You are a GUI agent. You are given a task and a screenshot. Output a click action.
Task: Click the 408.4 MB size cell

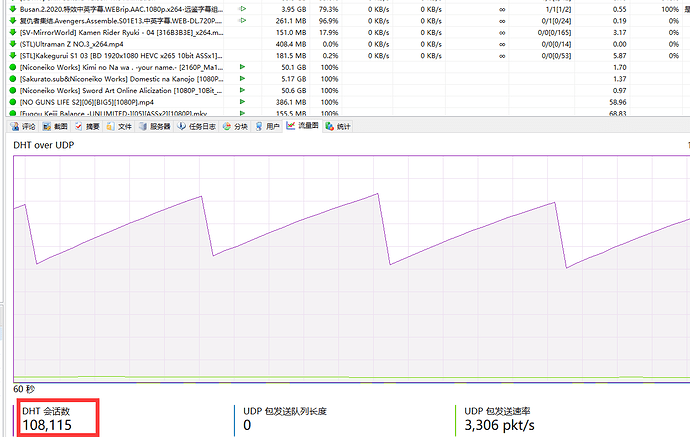click(x=291, y=44)
